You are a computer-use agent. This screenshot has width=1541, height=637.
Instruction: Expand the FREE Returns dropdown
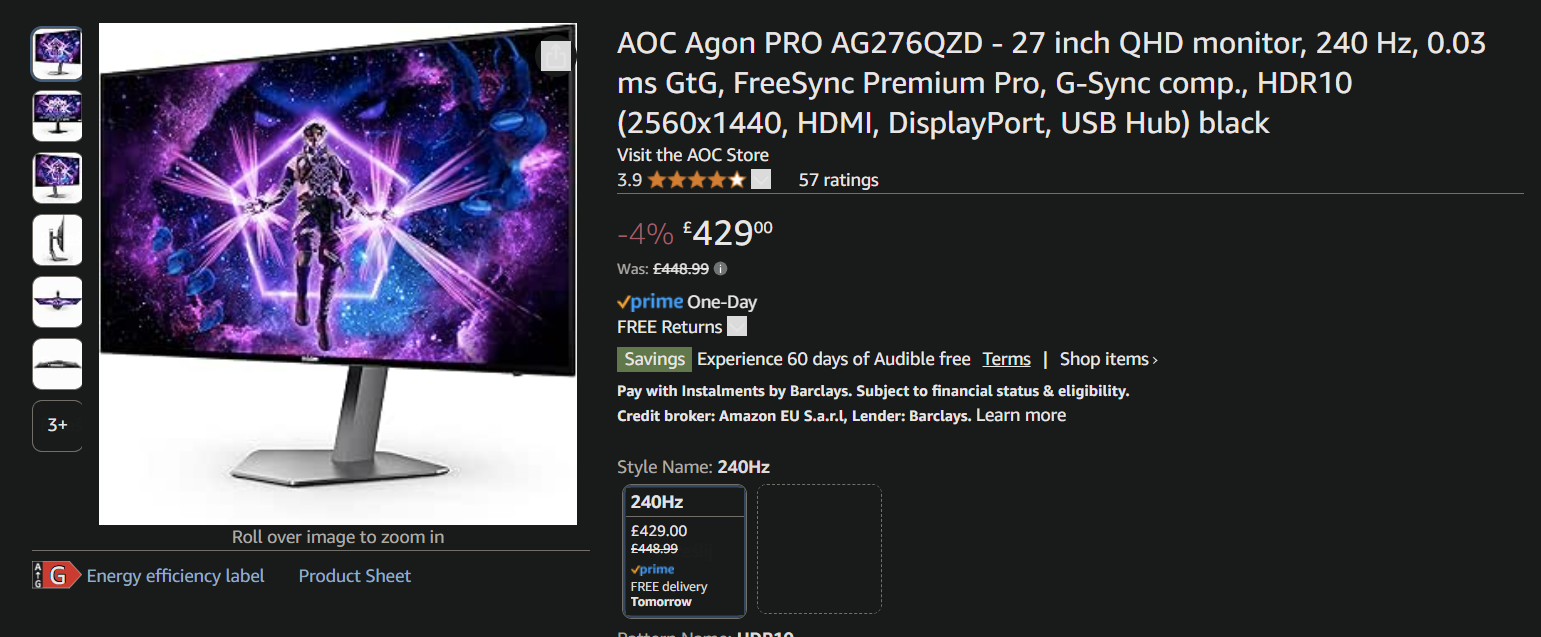coord(737,327)
